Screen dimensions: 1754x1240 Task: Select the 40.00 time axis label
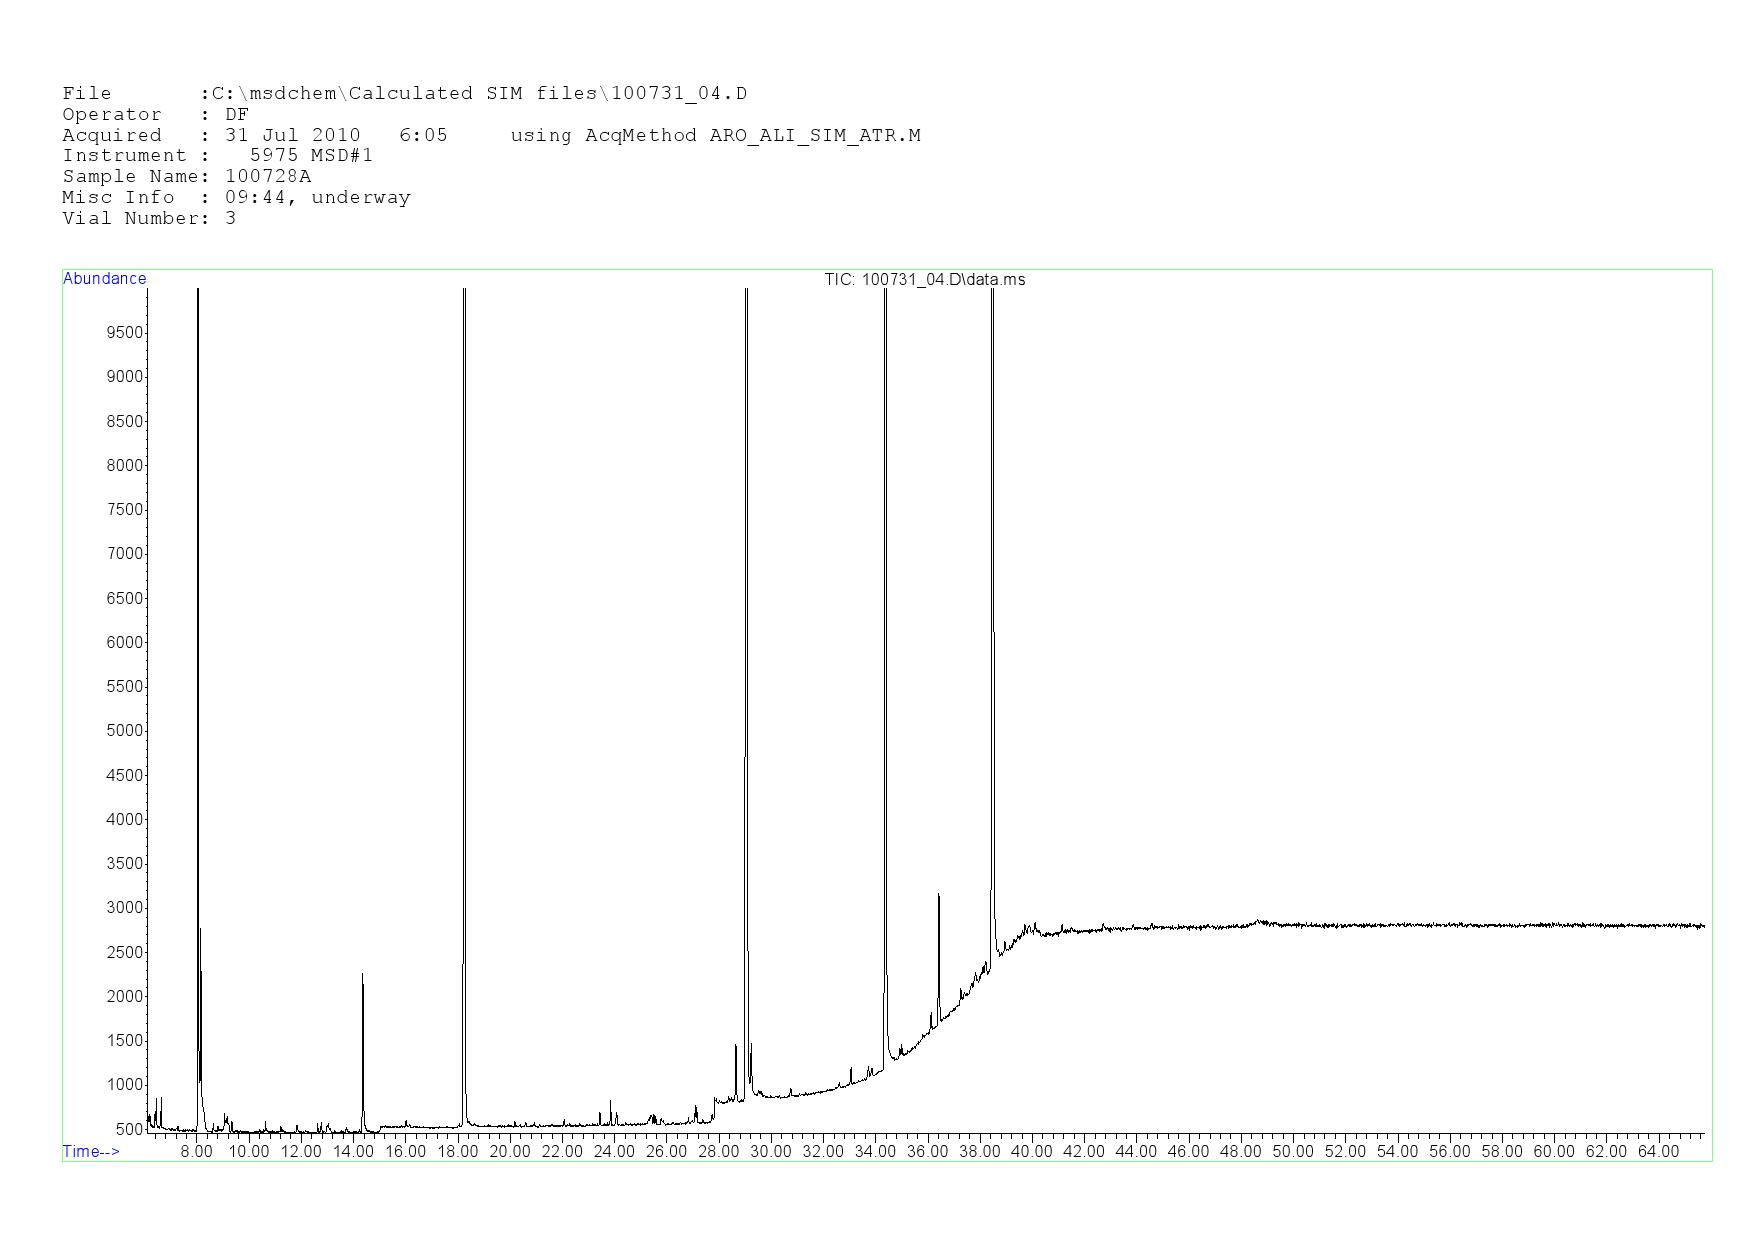click(x=1031, y=1152)
